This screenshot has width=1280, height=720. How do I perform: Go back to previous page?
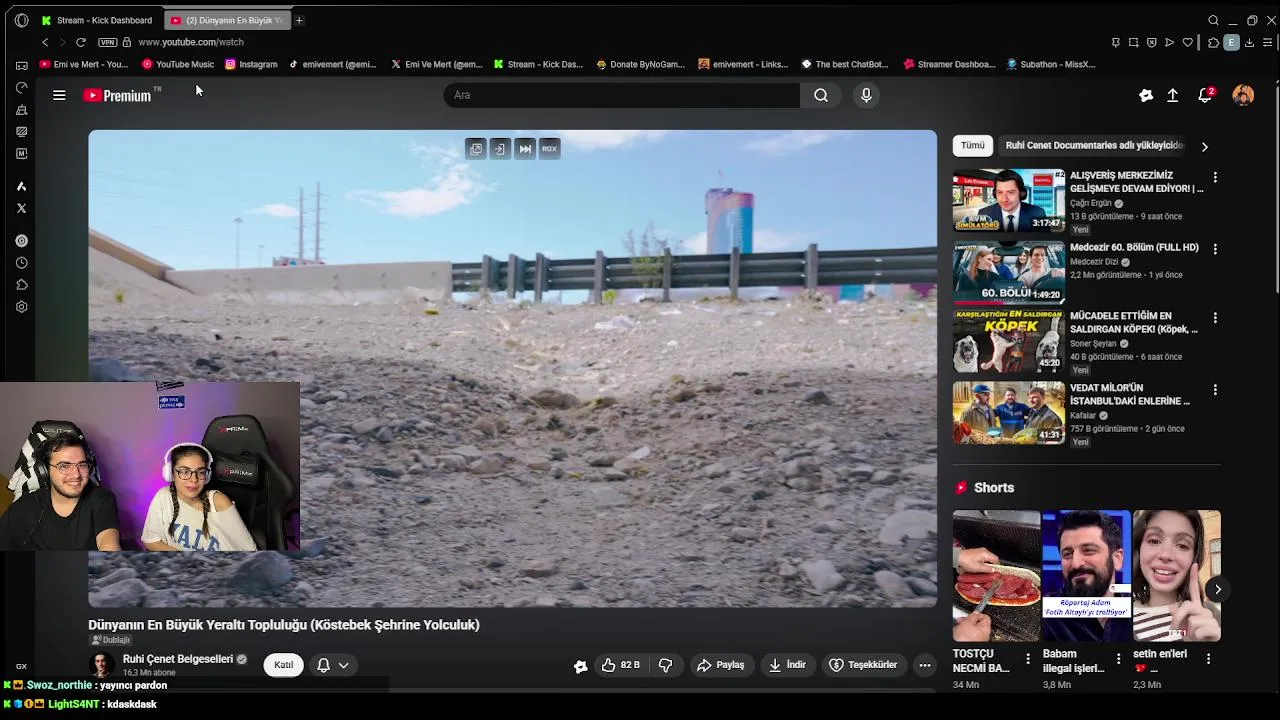45,42
